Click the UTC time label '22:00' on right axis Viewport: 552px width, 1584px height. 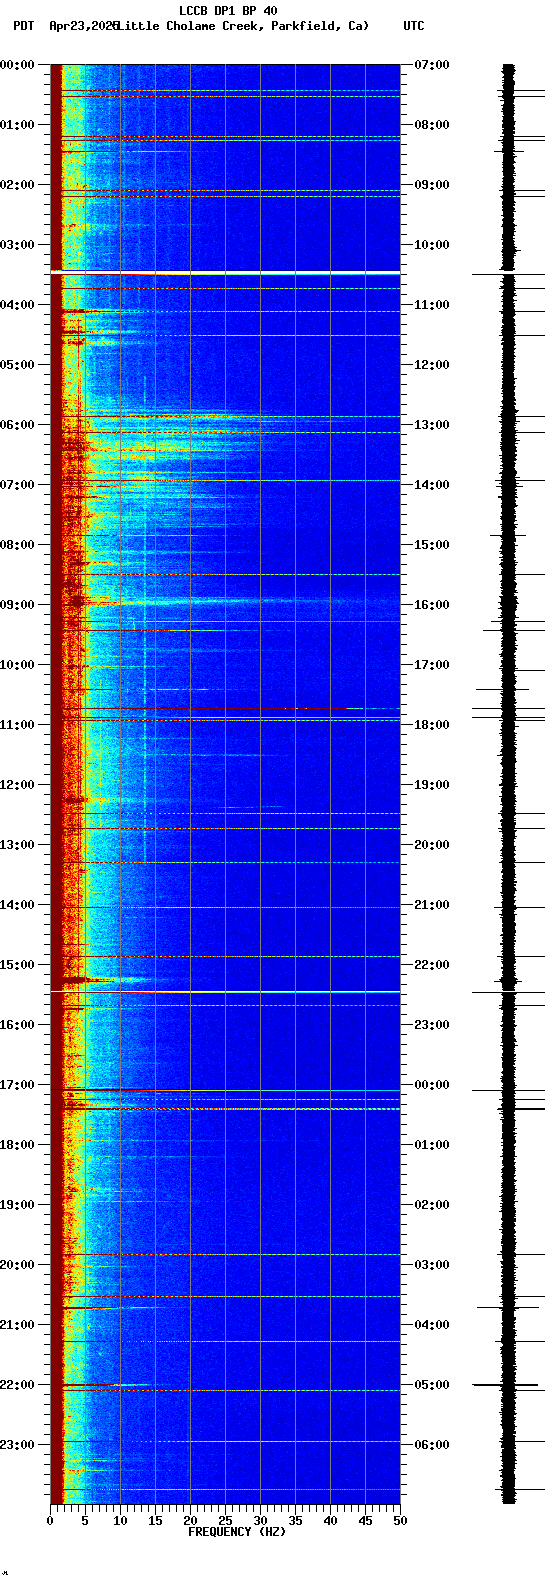432,965
